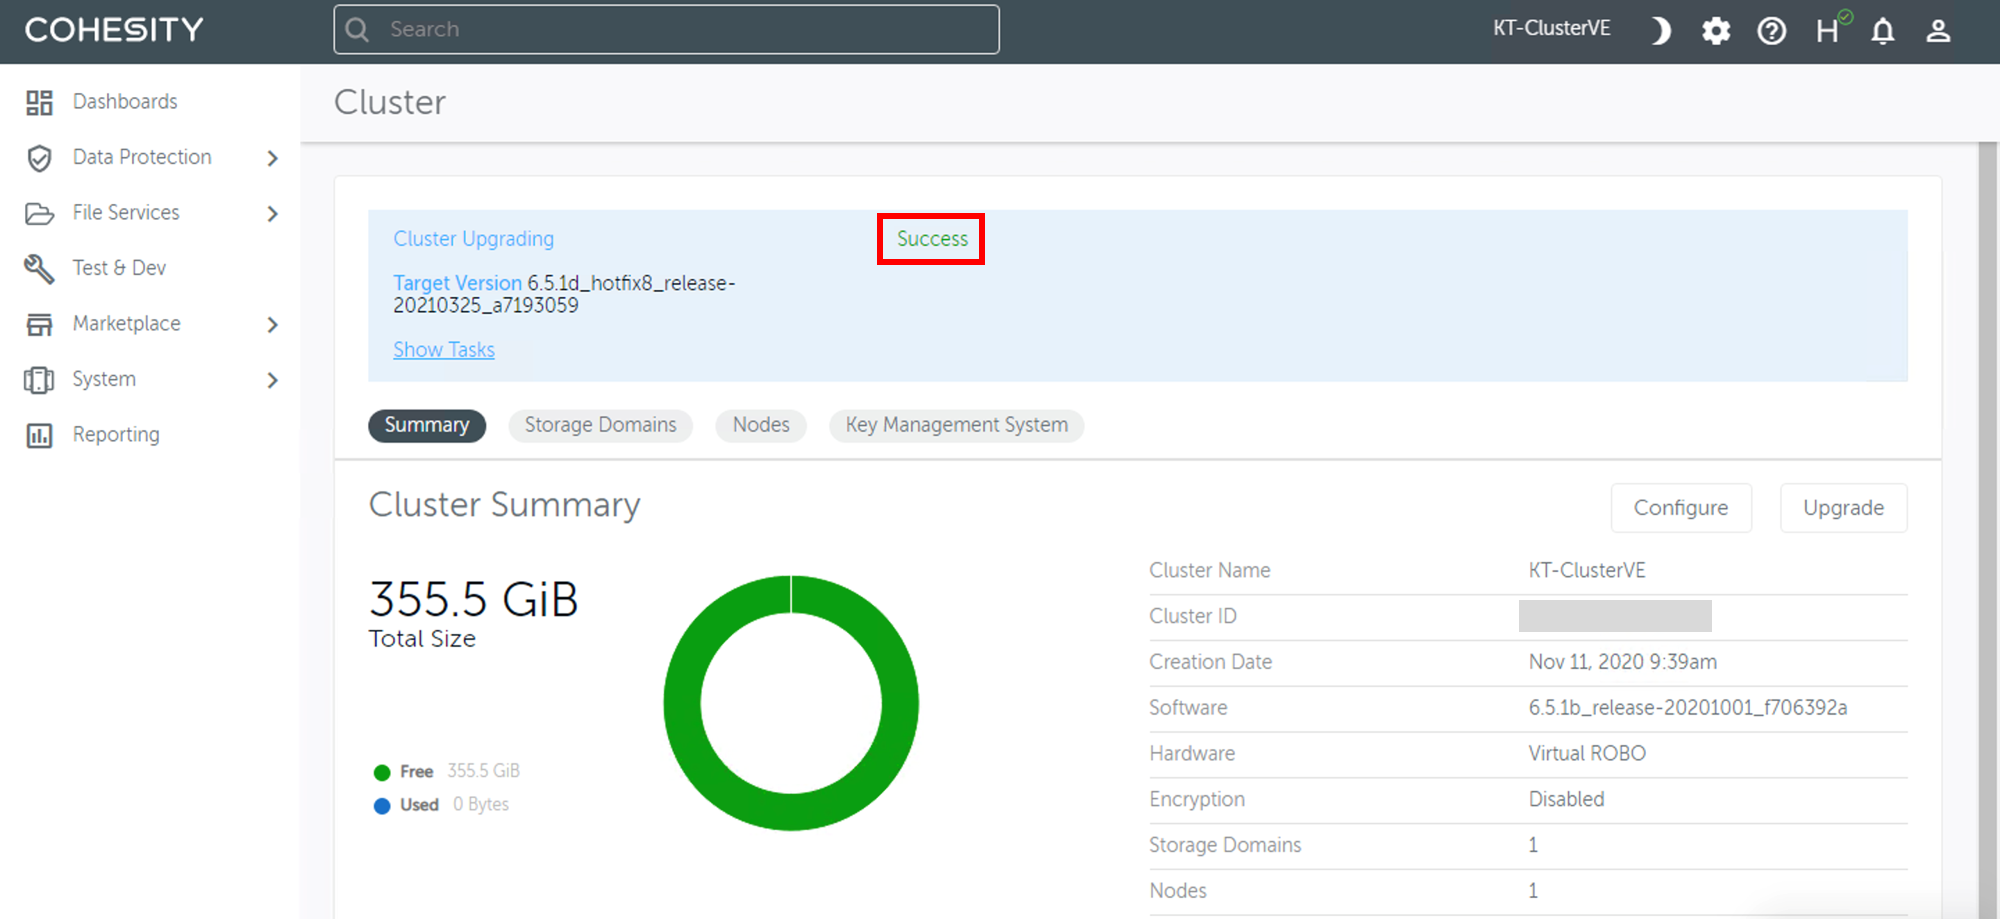The height and width of the screenshot is (919, 2000).
Task: Click the Reporting chart icon
Action: pyautogui.click(x=39, y=435)
